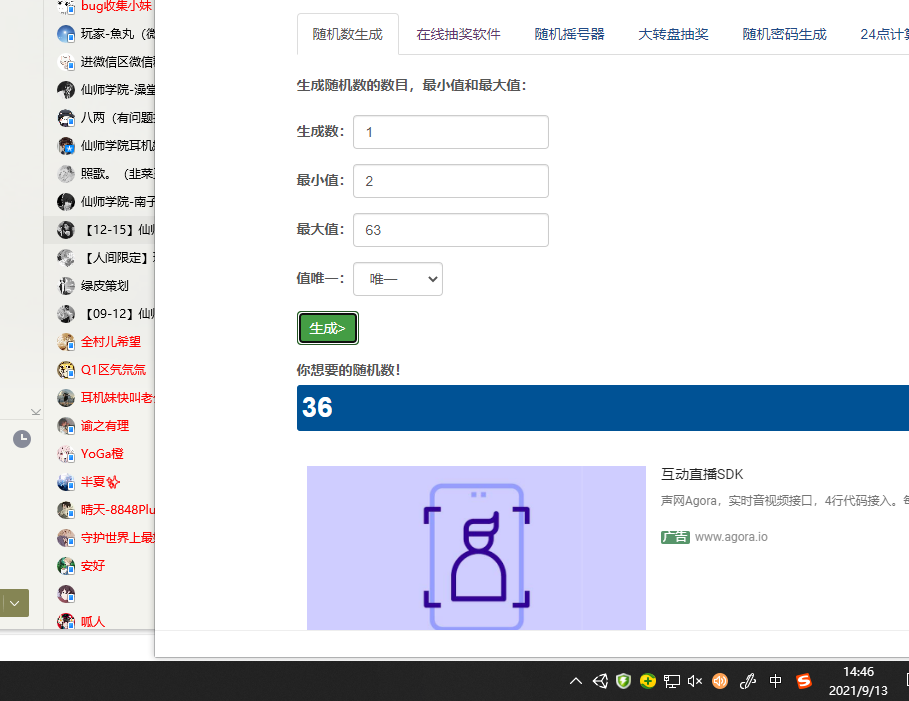Open the green shield security tray icon
909x701 pixels.
coord(624,681)
